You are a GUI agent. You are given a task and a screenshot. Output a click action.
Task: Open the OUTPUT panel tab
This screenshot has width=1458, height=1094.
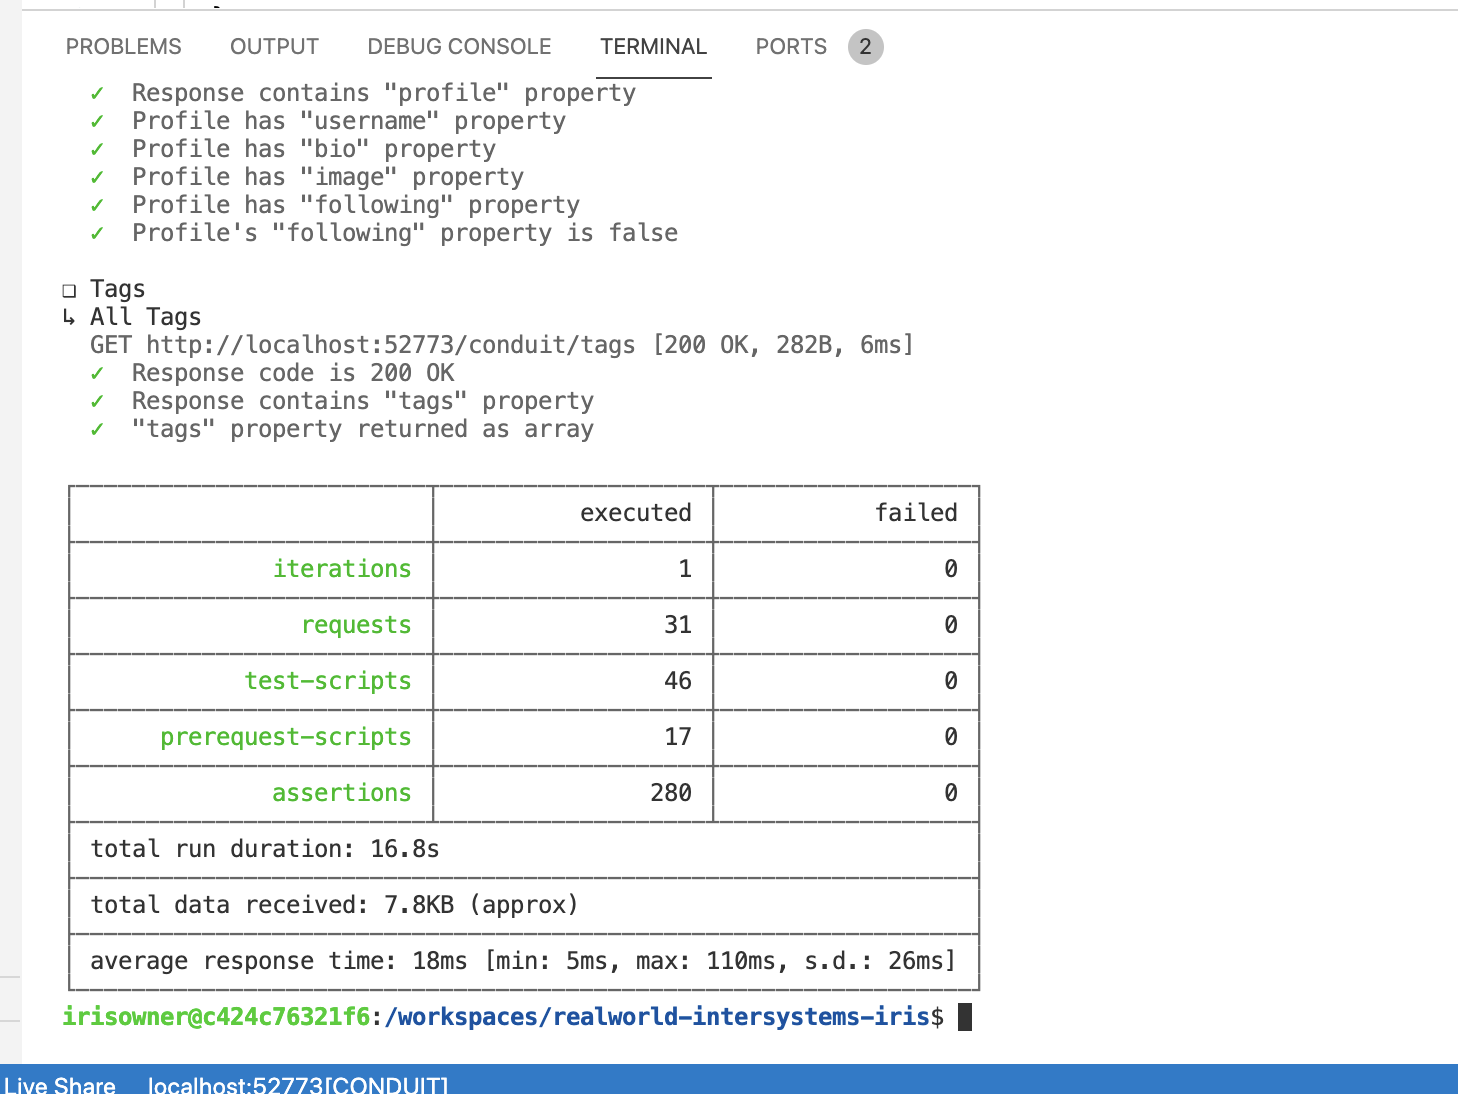274,47
